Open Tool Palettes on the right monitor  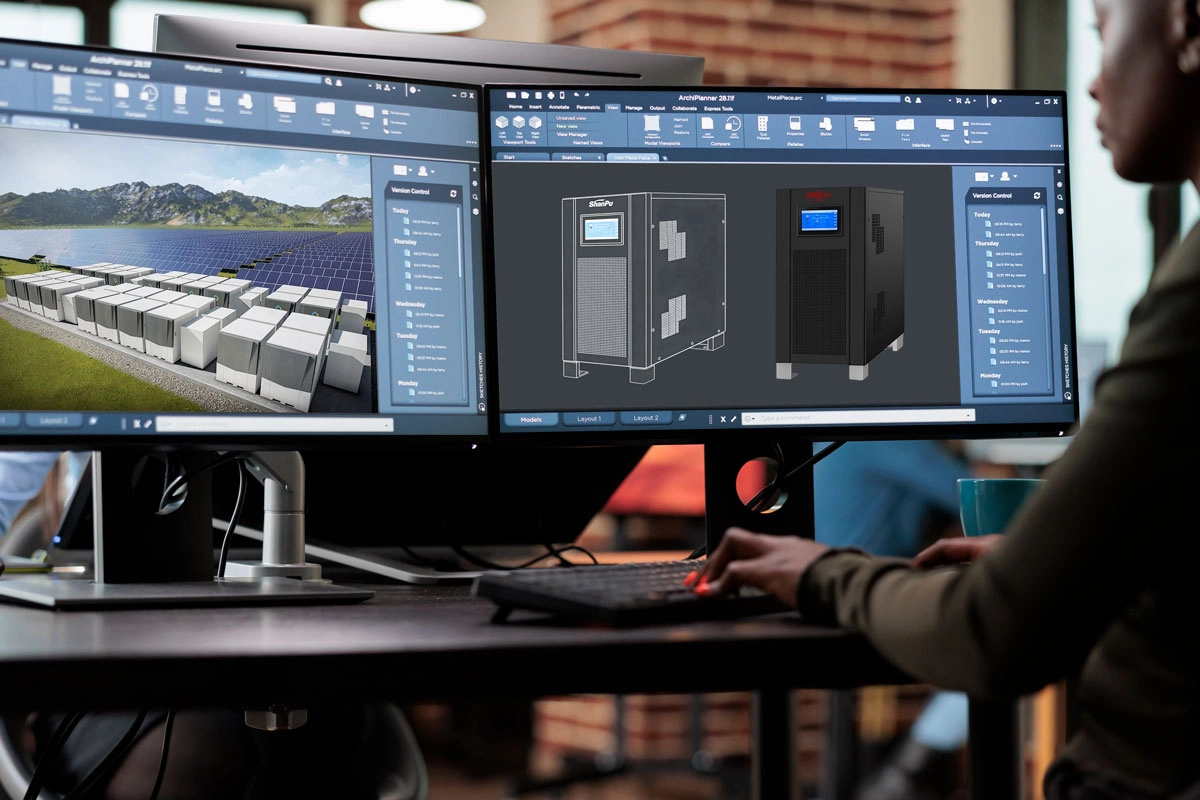coord(763,124)
